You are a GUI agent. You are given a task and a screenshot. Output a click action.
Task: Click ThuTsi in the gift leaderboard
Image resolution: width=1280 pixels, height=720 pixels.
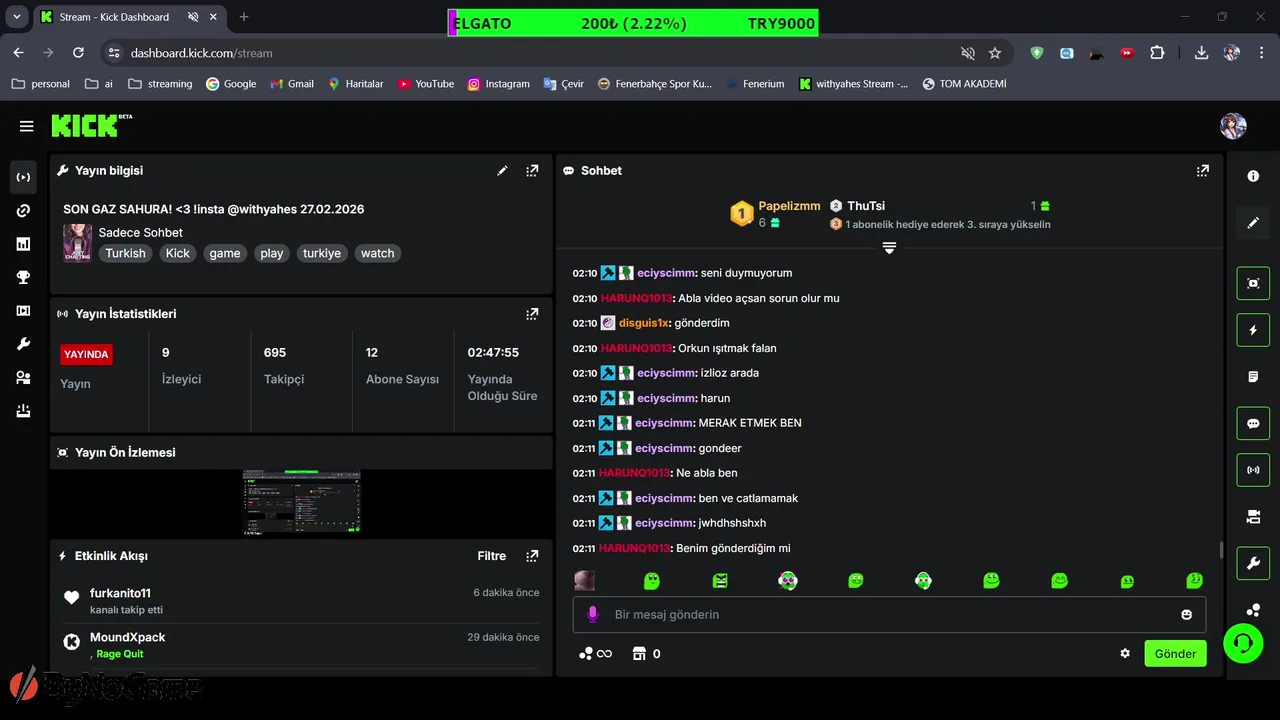pyautogui.click(x=866, y=206)
